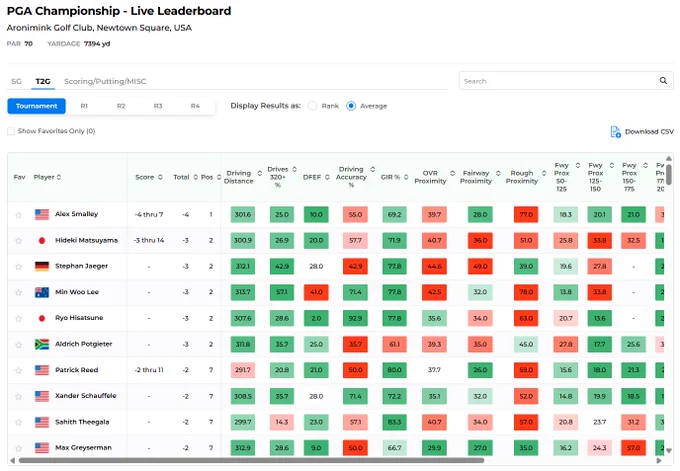
Task: Sort by Fwy Prox 50-125 column
Action: [578, 165]
